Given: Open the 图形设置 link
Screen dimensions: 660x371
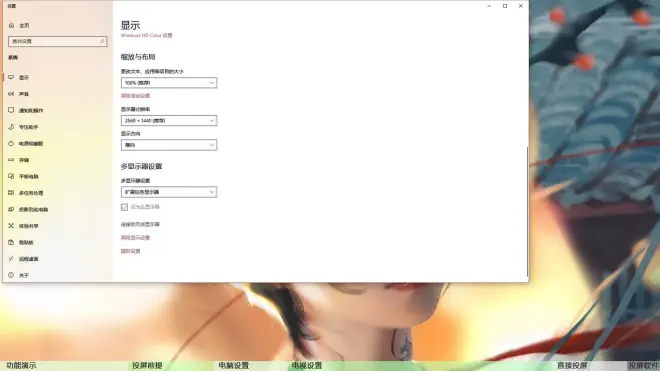Looking at the screenshot, I should (130, 251).
